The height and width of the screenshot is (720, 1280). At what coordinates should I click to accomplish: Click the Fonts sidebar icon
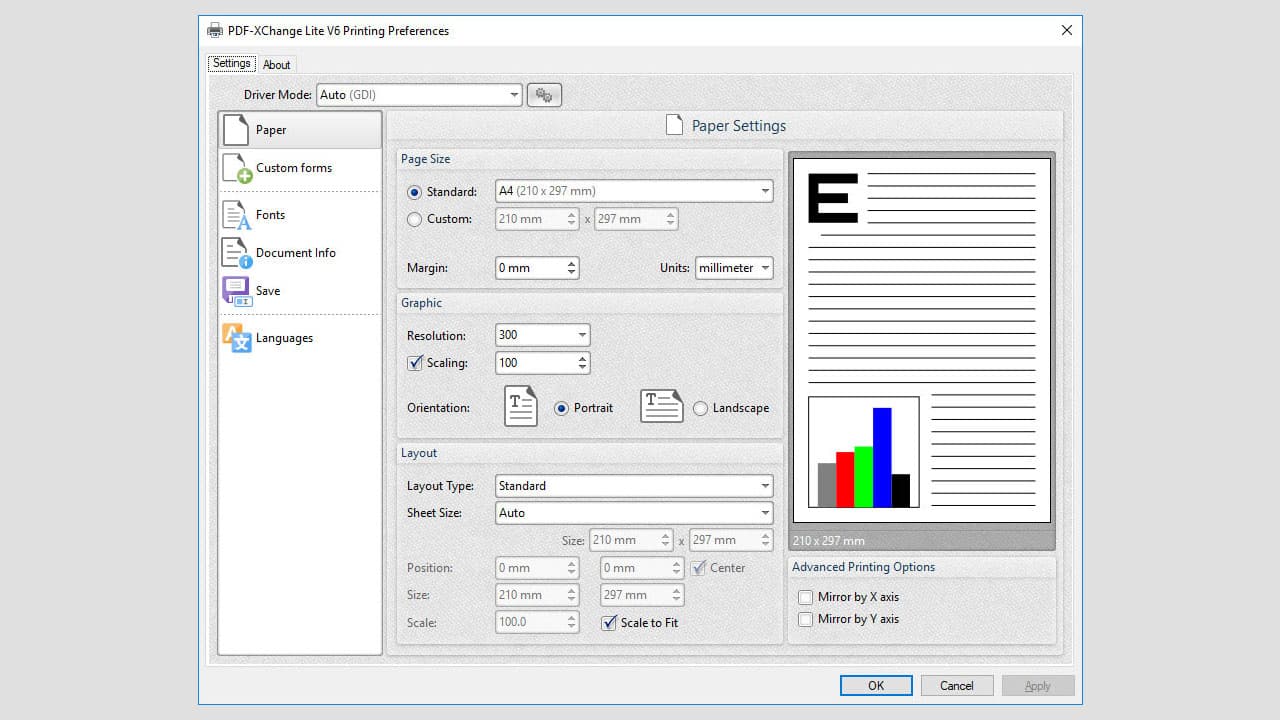(x=236, y=214)
